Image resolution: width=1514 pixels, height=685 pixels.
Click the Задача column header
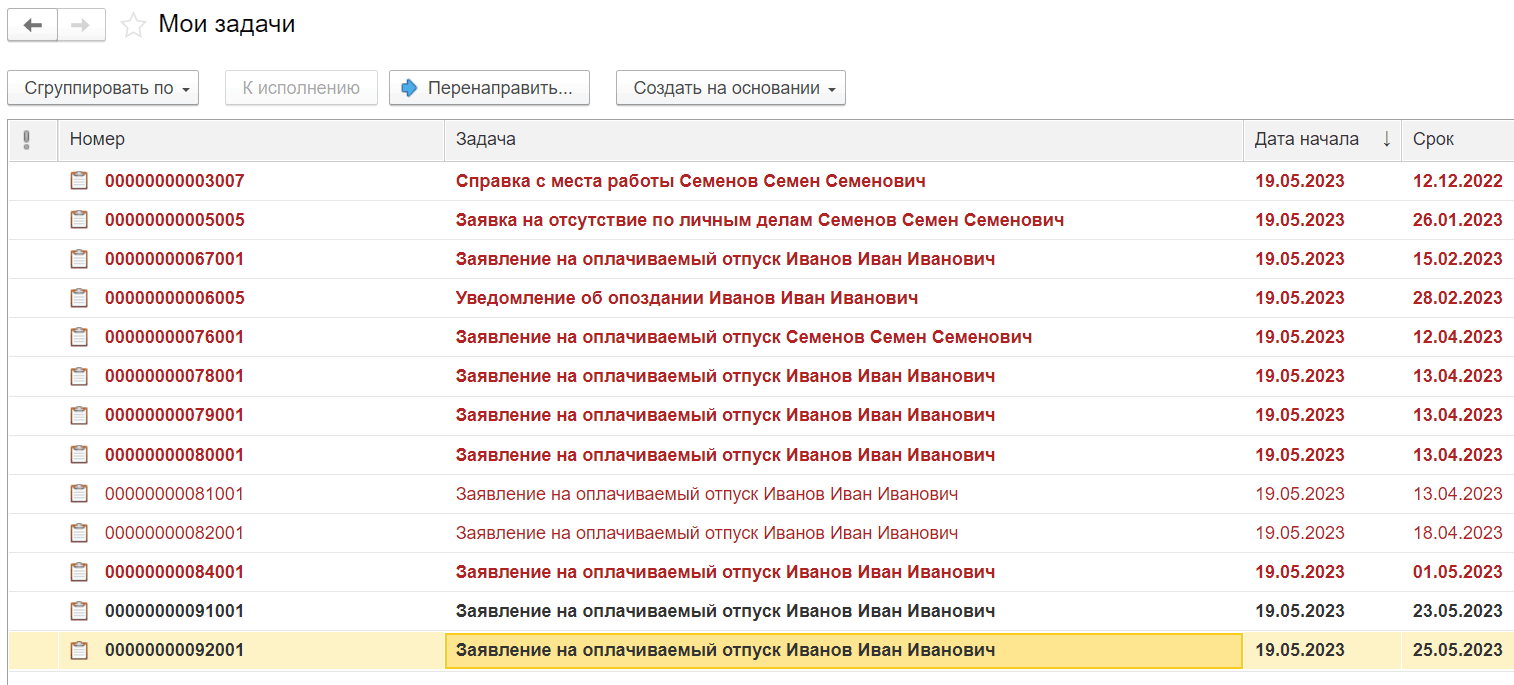coord(844,140)
